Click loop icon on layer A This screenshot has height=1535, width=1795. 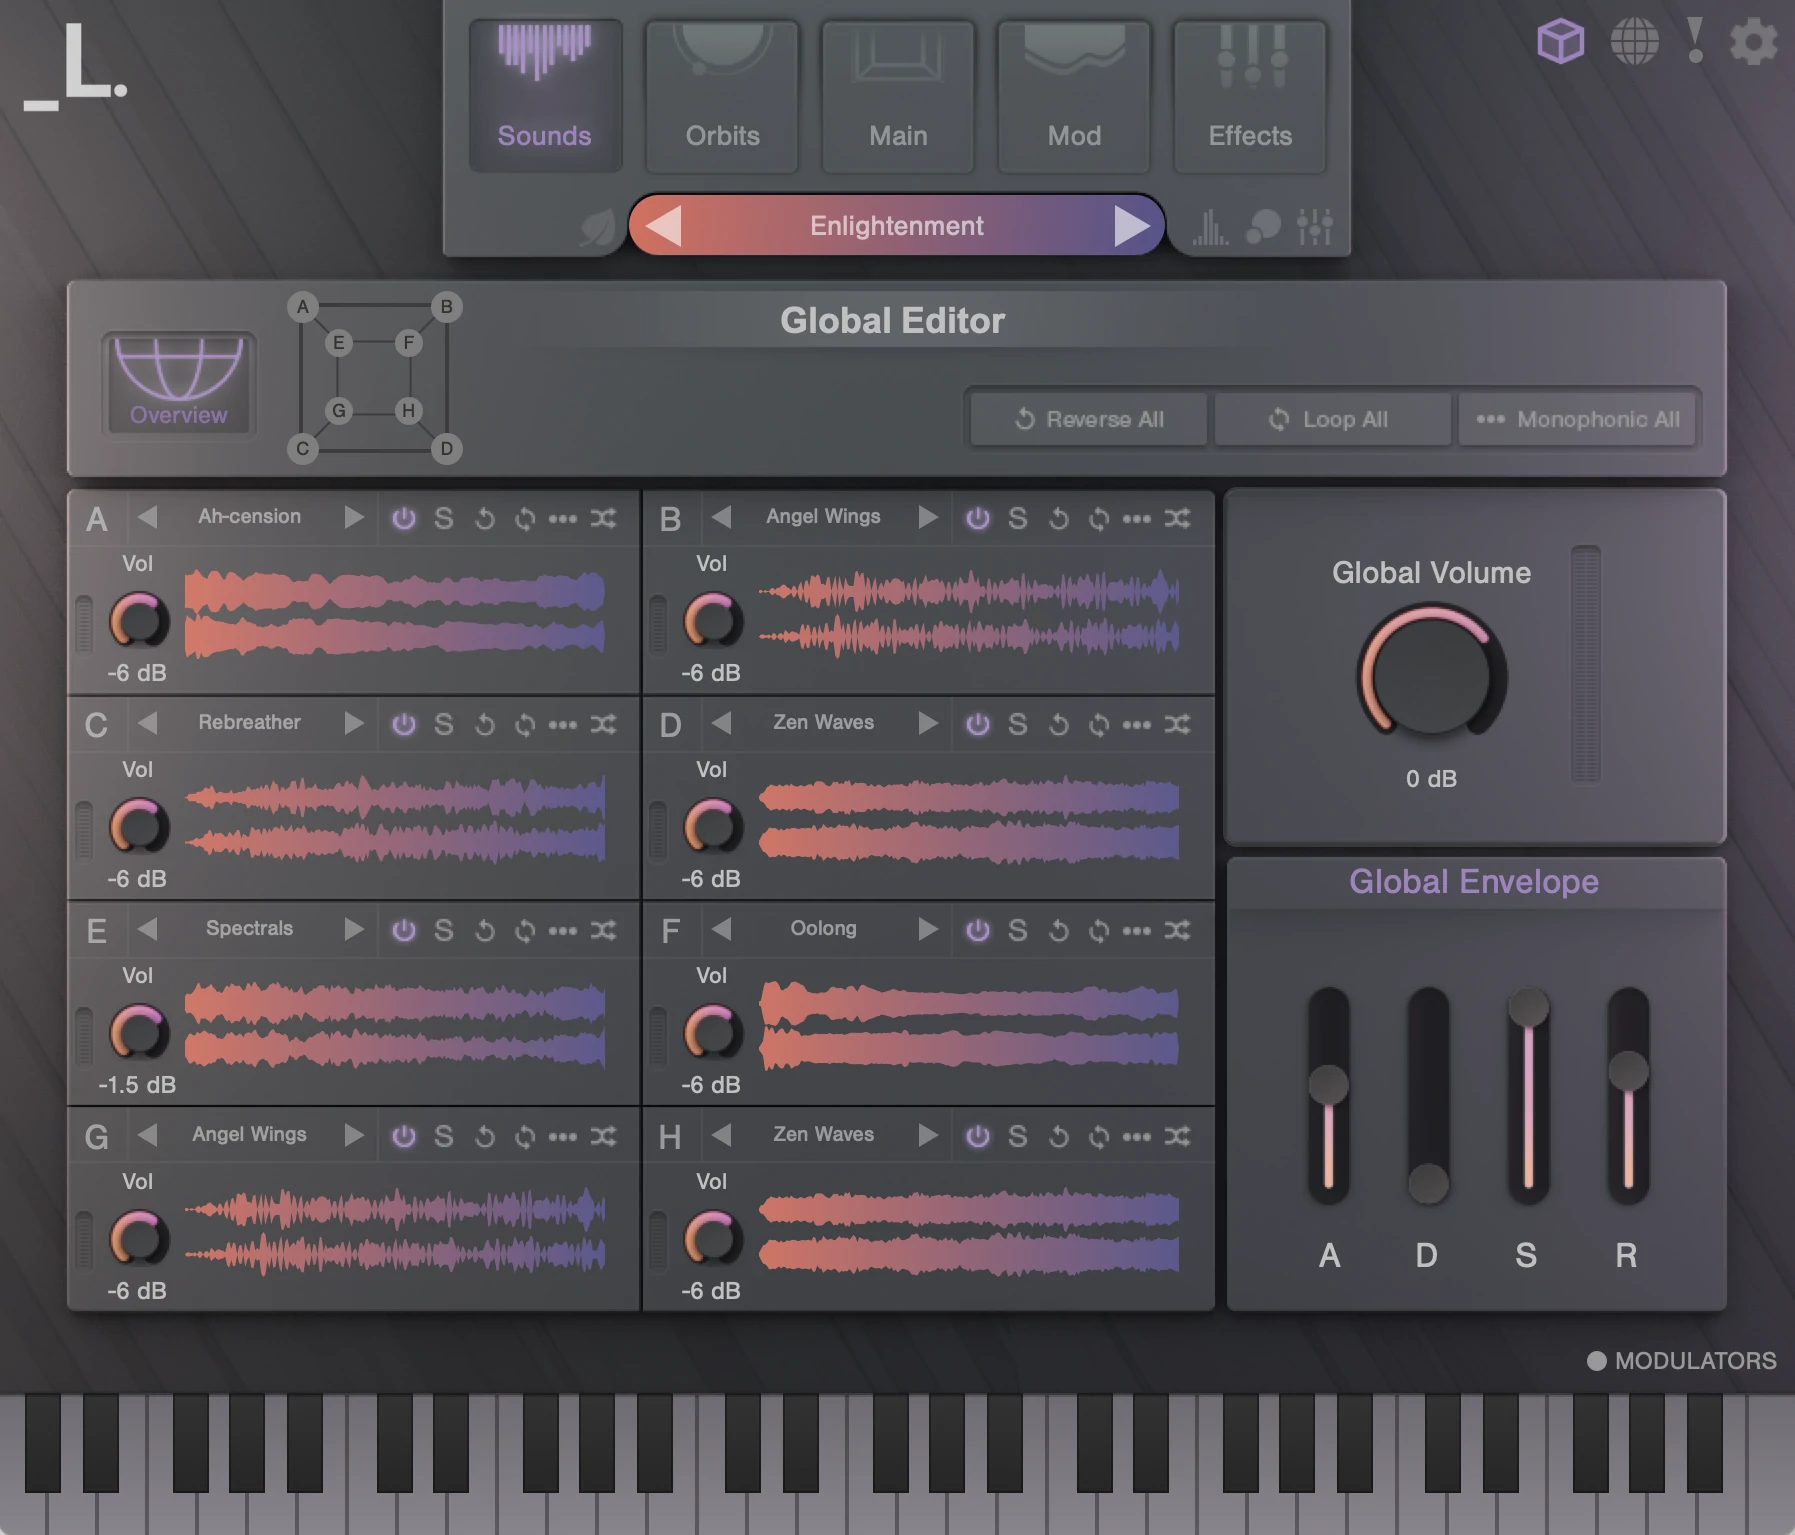[x=524, y=518]
